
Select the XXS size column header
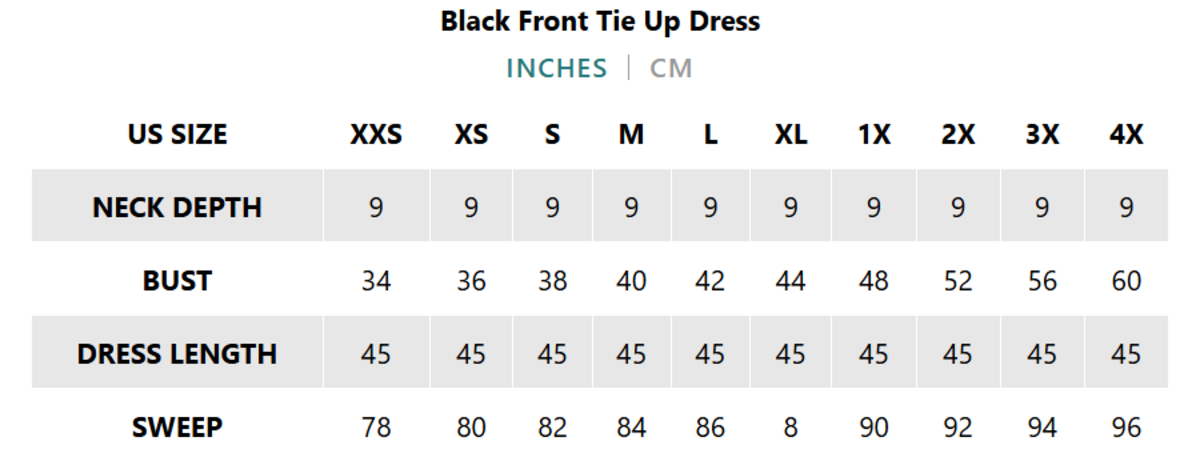click(375, 134)
